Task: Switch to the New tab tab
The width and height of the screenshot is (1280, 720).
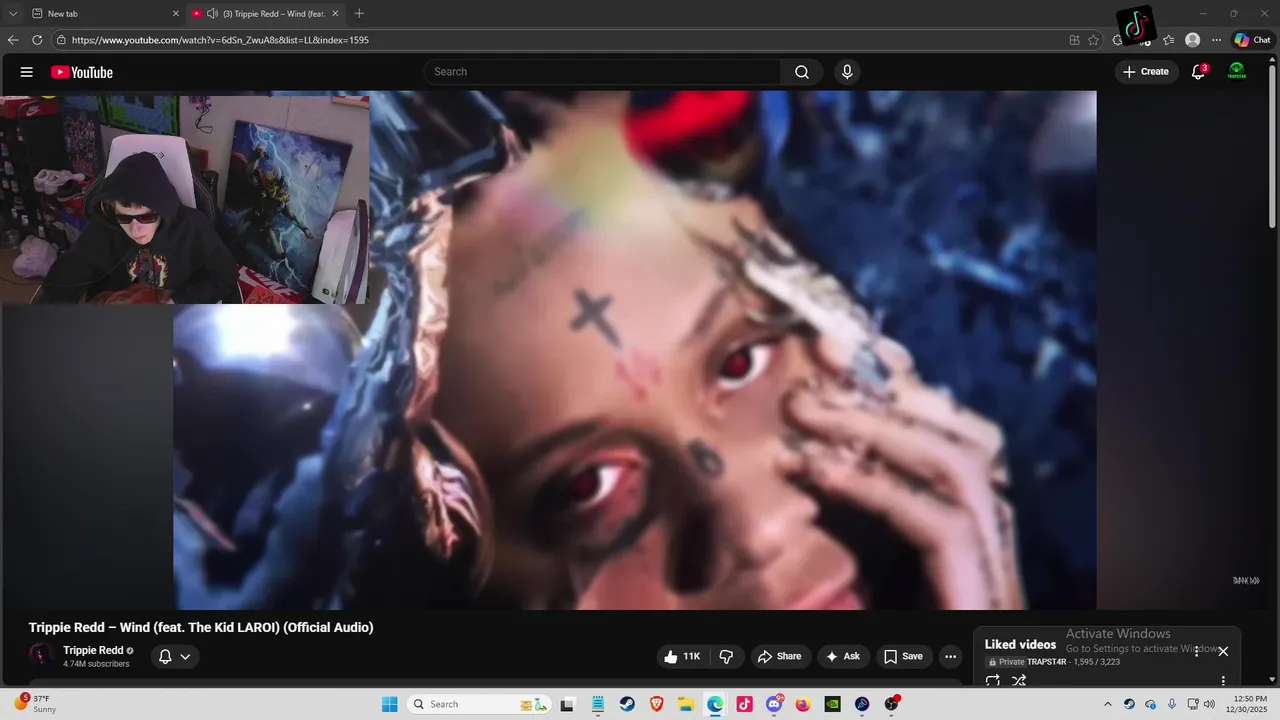Action: click(x=105, y=13)
